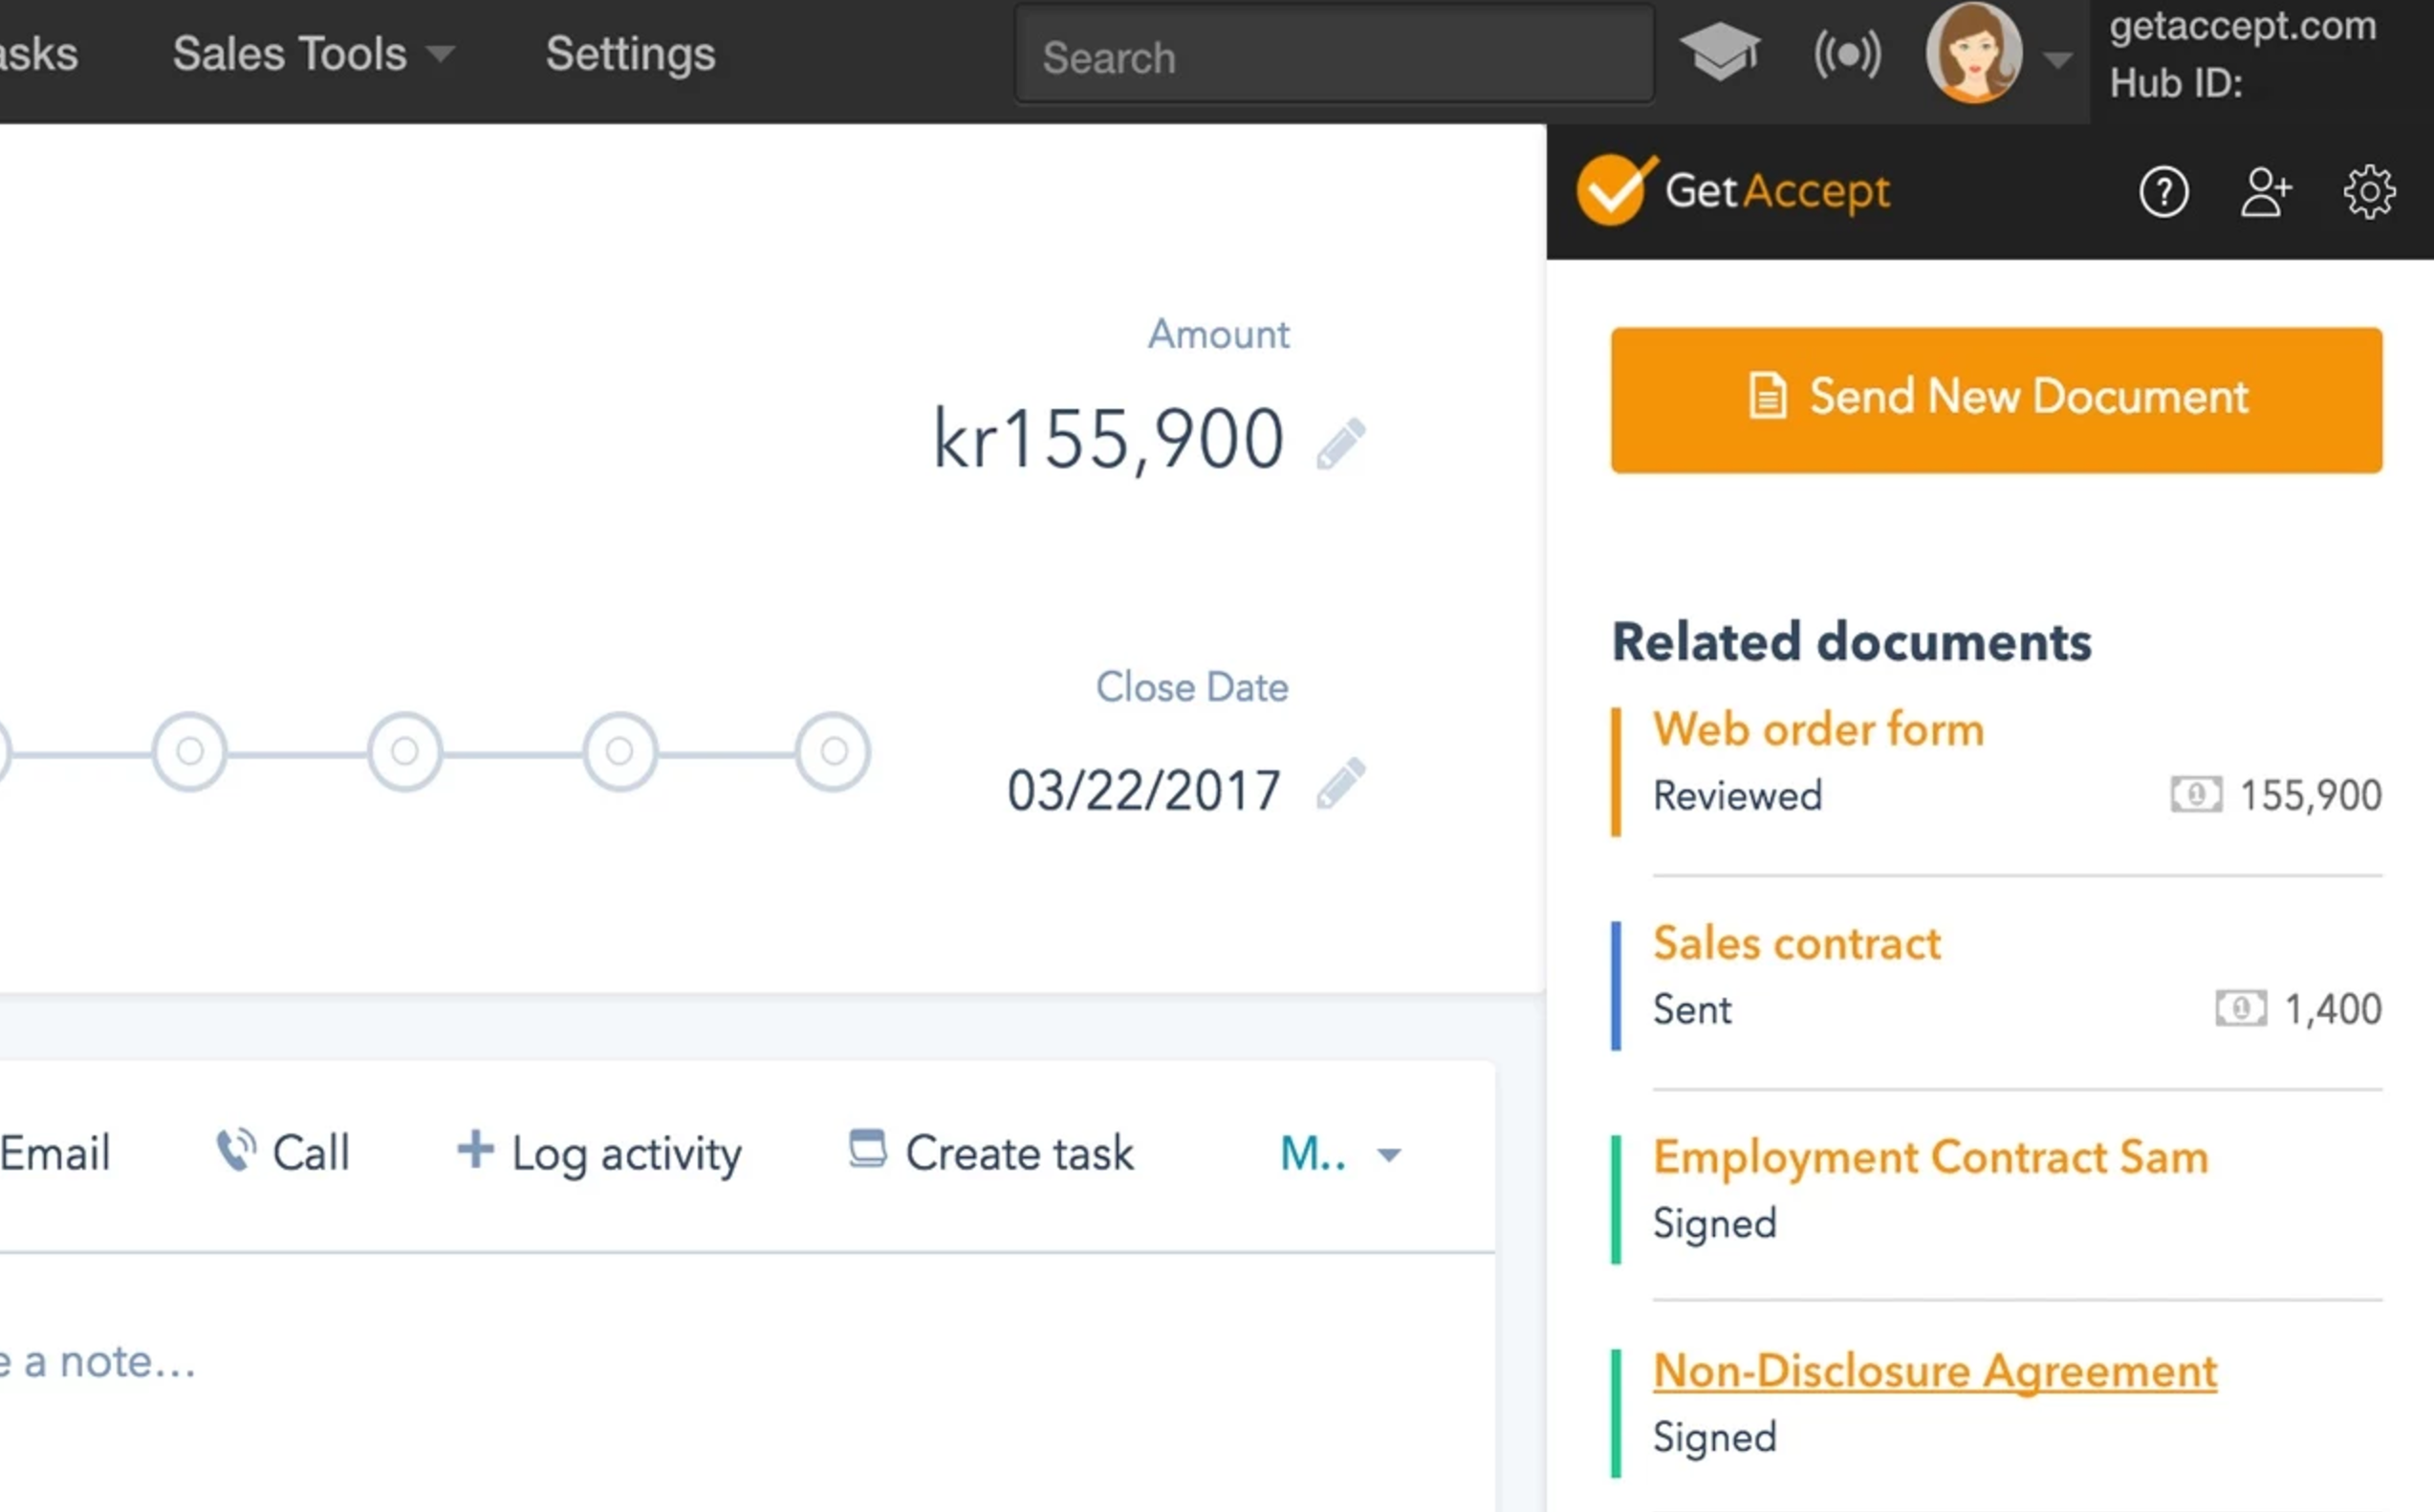Viewport: 2434px width, 1512px height.
Task: Open the Settings menu item
Action: (x=630, y=54)
